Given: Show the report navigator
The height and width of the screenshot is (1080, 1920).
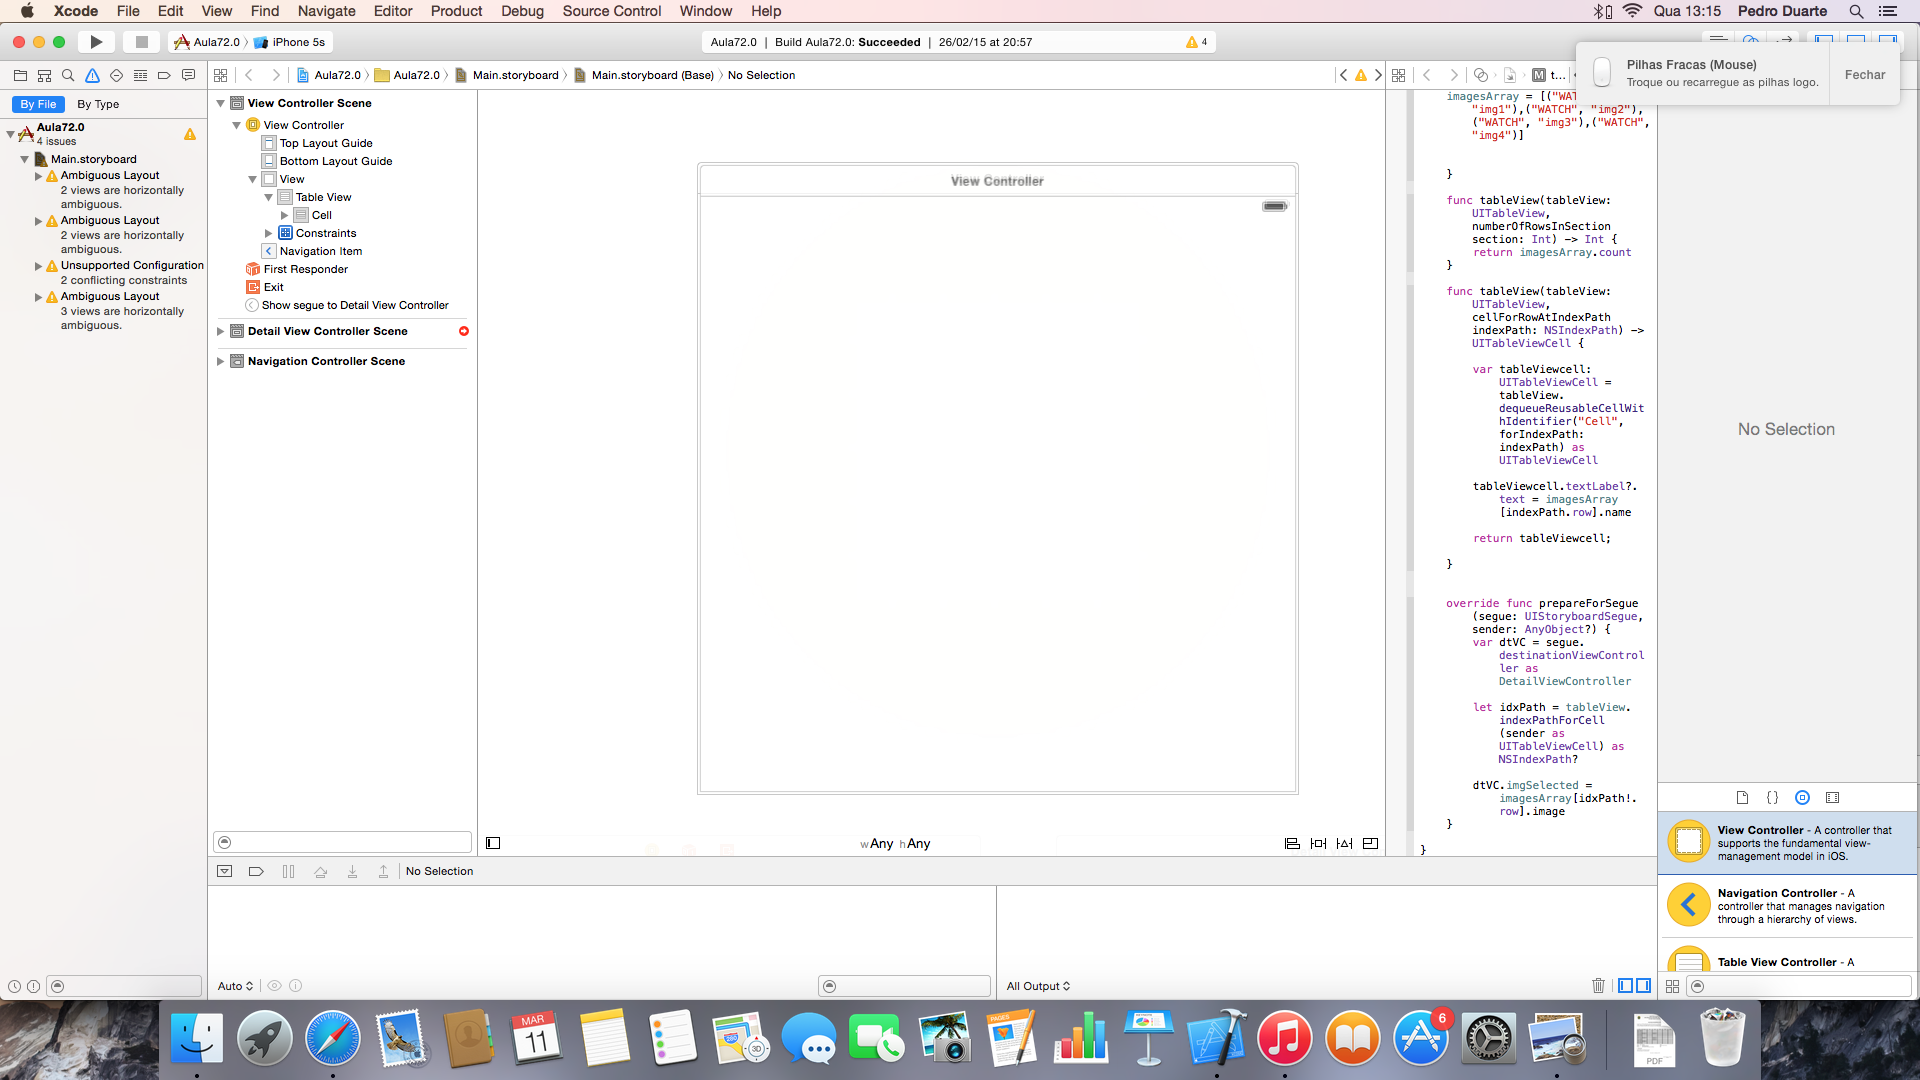Looking at the screenshot, I should click(x=188, y=75).
